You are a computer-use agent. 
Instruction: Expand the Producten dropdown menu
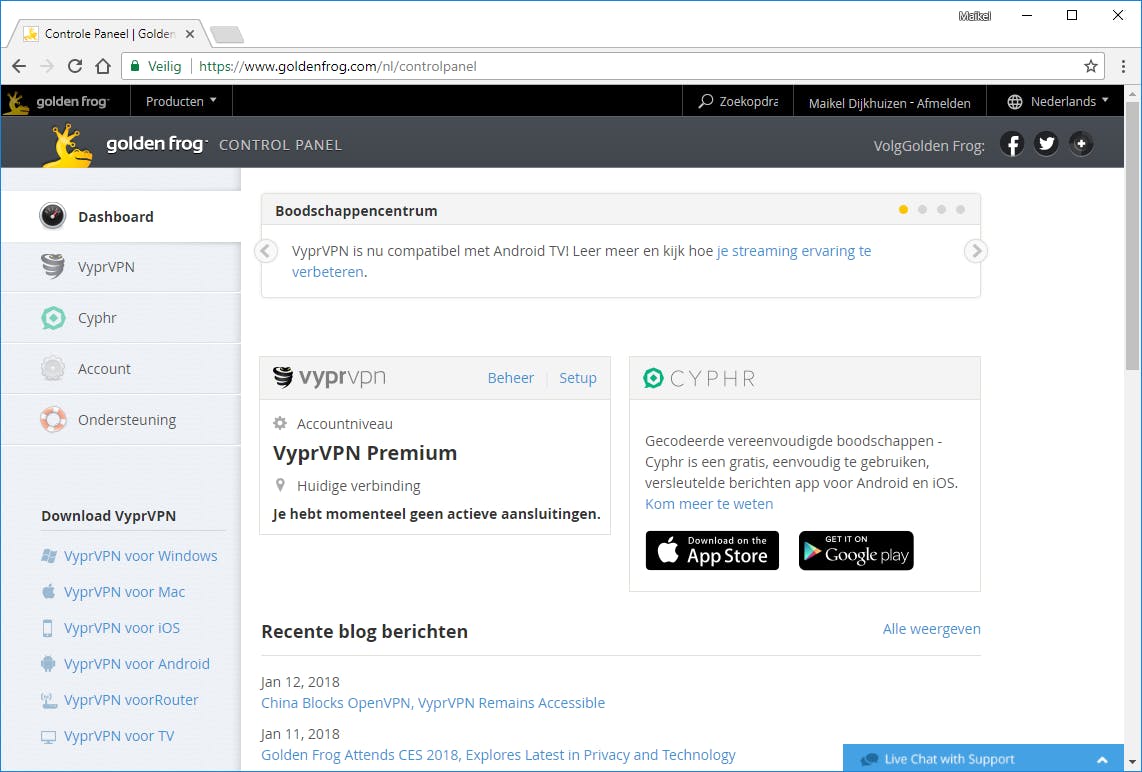point(181,101)
